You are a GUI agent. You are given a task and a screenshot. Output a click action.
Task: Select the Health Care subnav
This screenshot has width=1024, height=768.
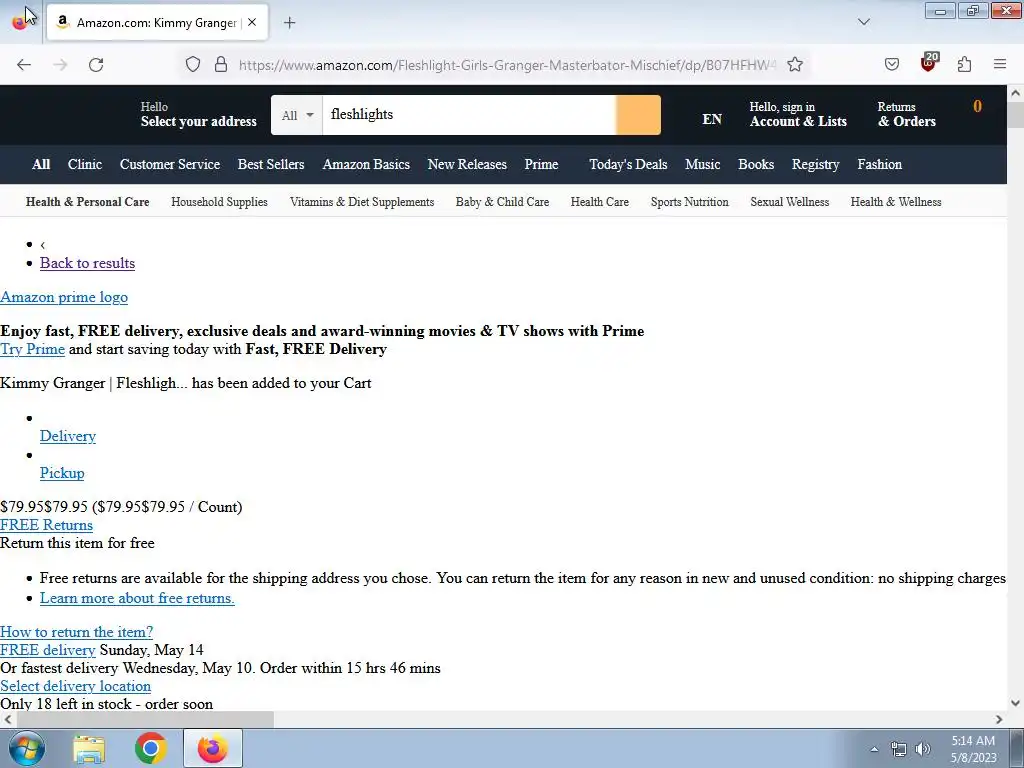[600, 202]
